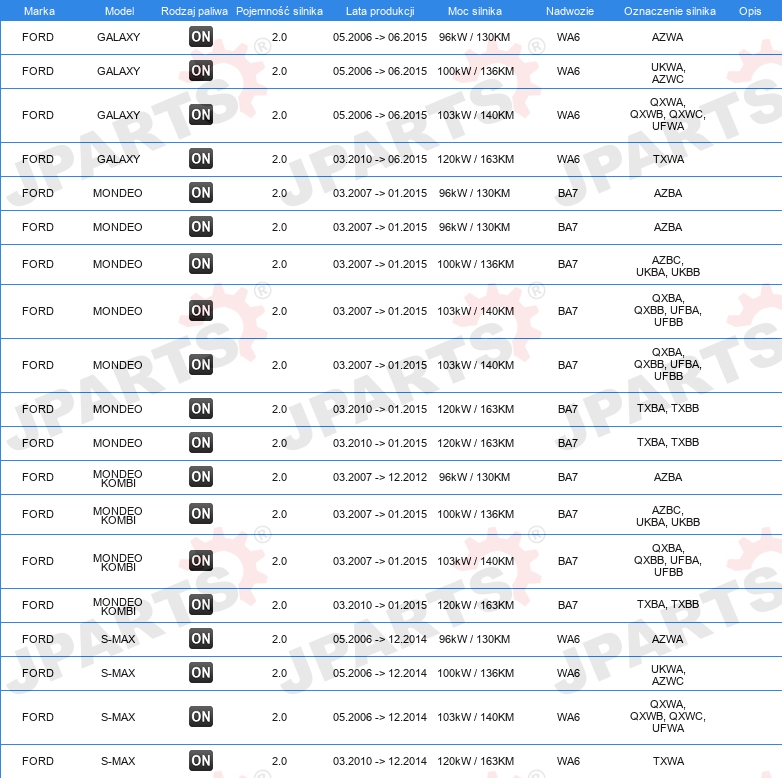The image size is (782, 778).
Task: Click the 03.2007 -> 12.2012 production date cell
Action: click(380, 477)
